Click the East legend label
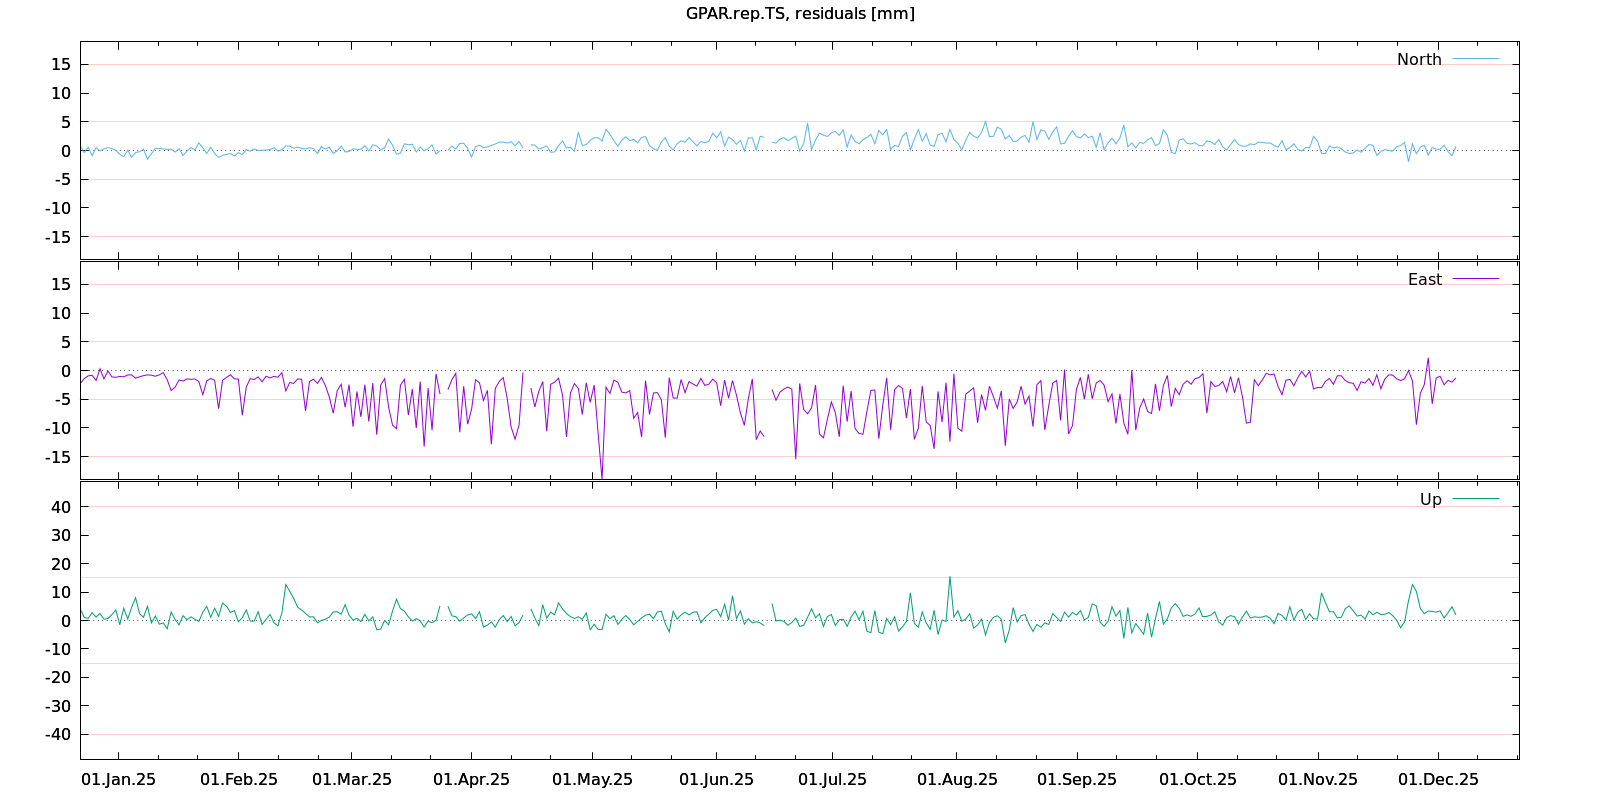Image resolution: width=1600 pixels, height=800 pixels. coord(1424,279)
